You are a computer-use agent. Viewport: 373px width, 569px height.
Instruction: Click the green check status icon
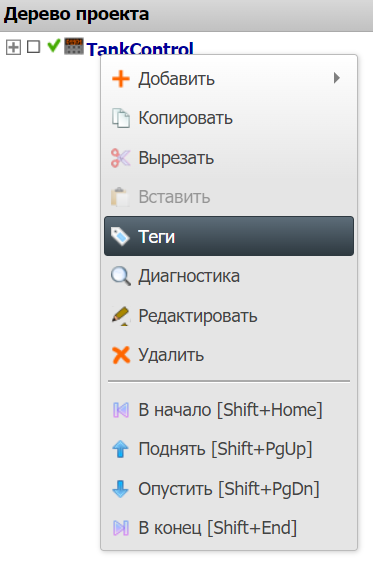click(54, 46)
